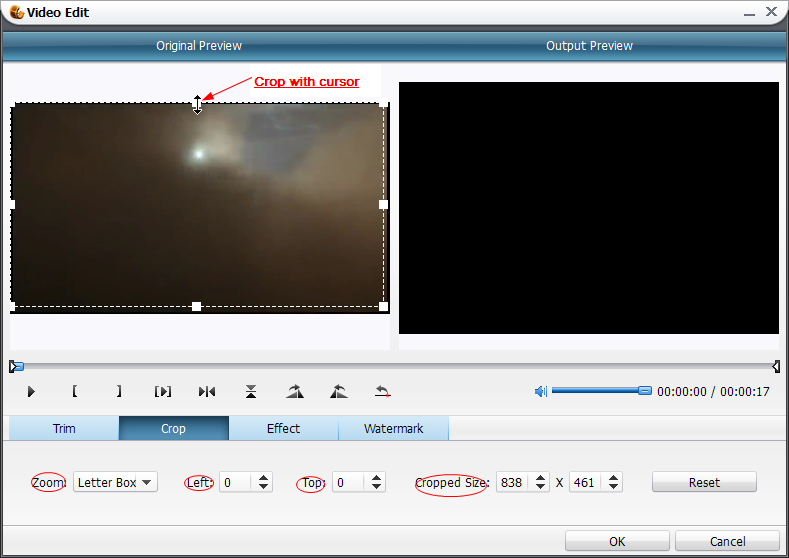Click the Cancel button
Screen dimensions: 789x558
point(727,541)
